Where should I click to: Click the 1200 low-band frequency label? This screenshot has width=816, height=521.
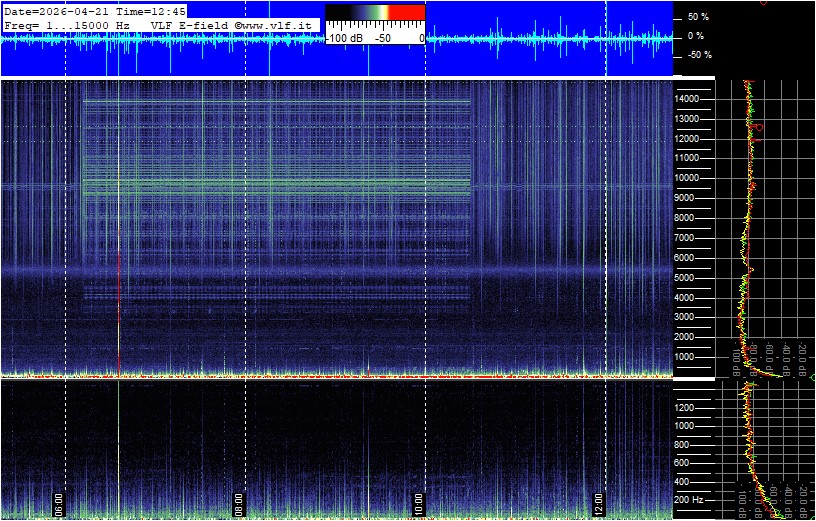click(x=685, y=408)
